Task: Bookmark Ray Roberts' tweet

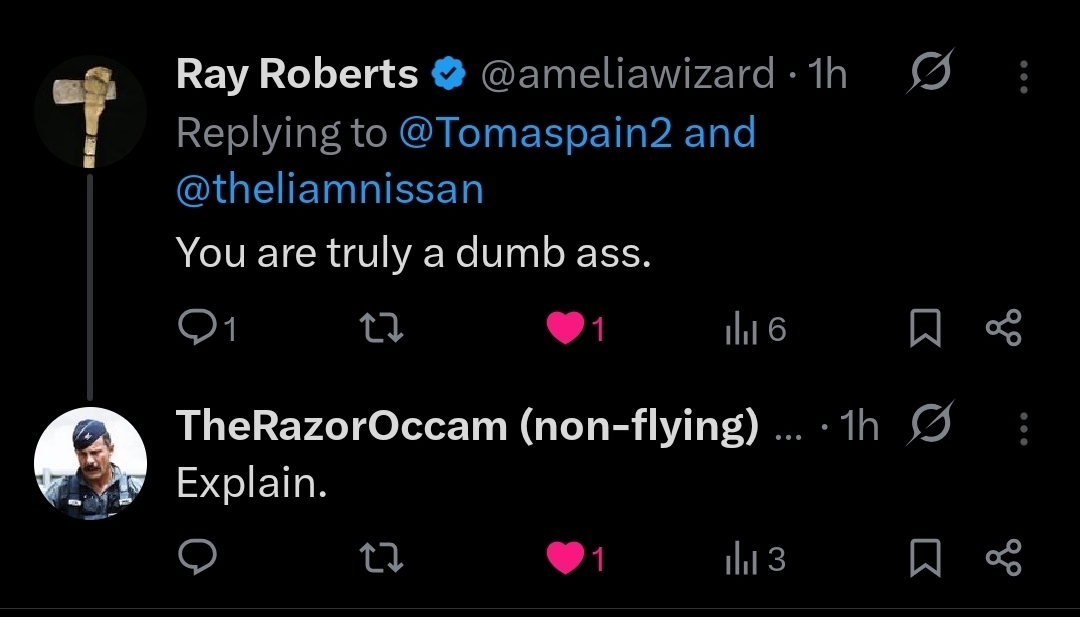Action: [923, 329]
